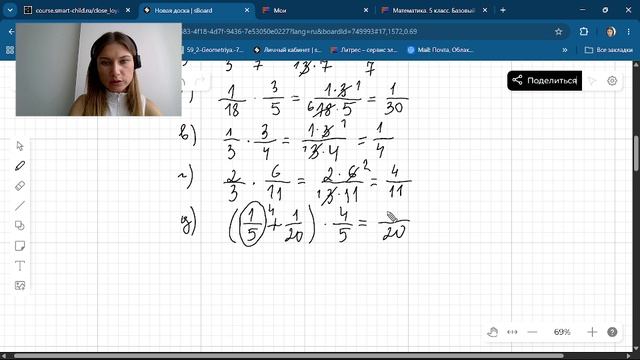This screenshot has height=360, width=640.
Task: Select the Eraser tool
Action: (x=20, y=186)
